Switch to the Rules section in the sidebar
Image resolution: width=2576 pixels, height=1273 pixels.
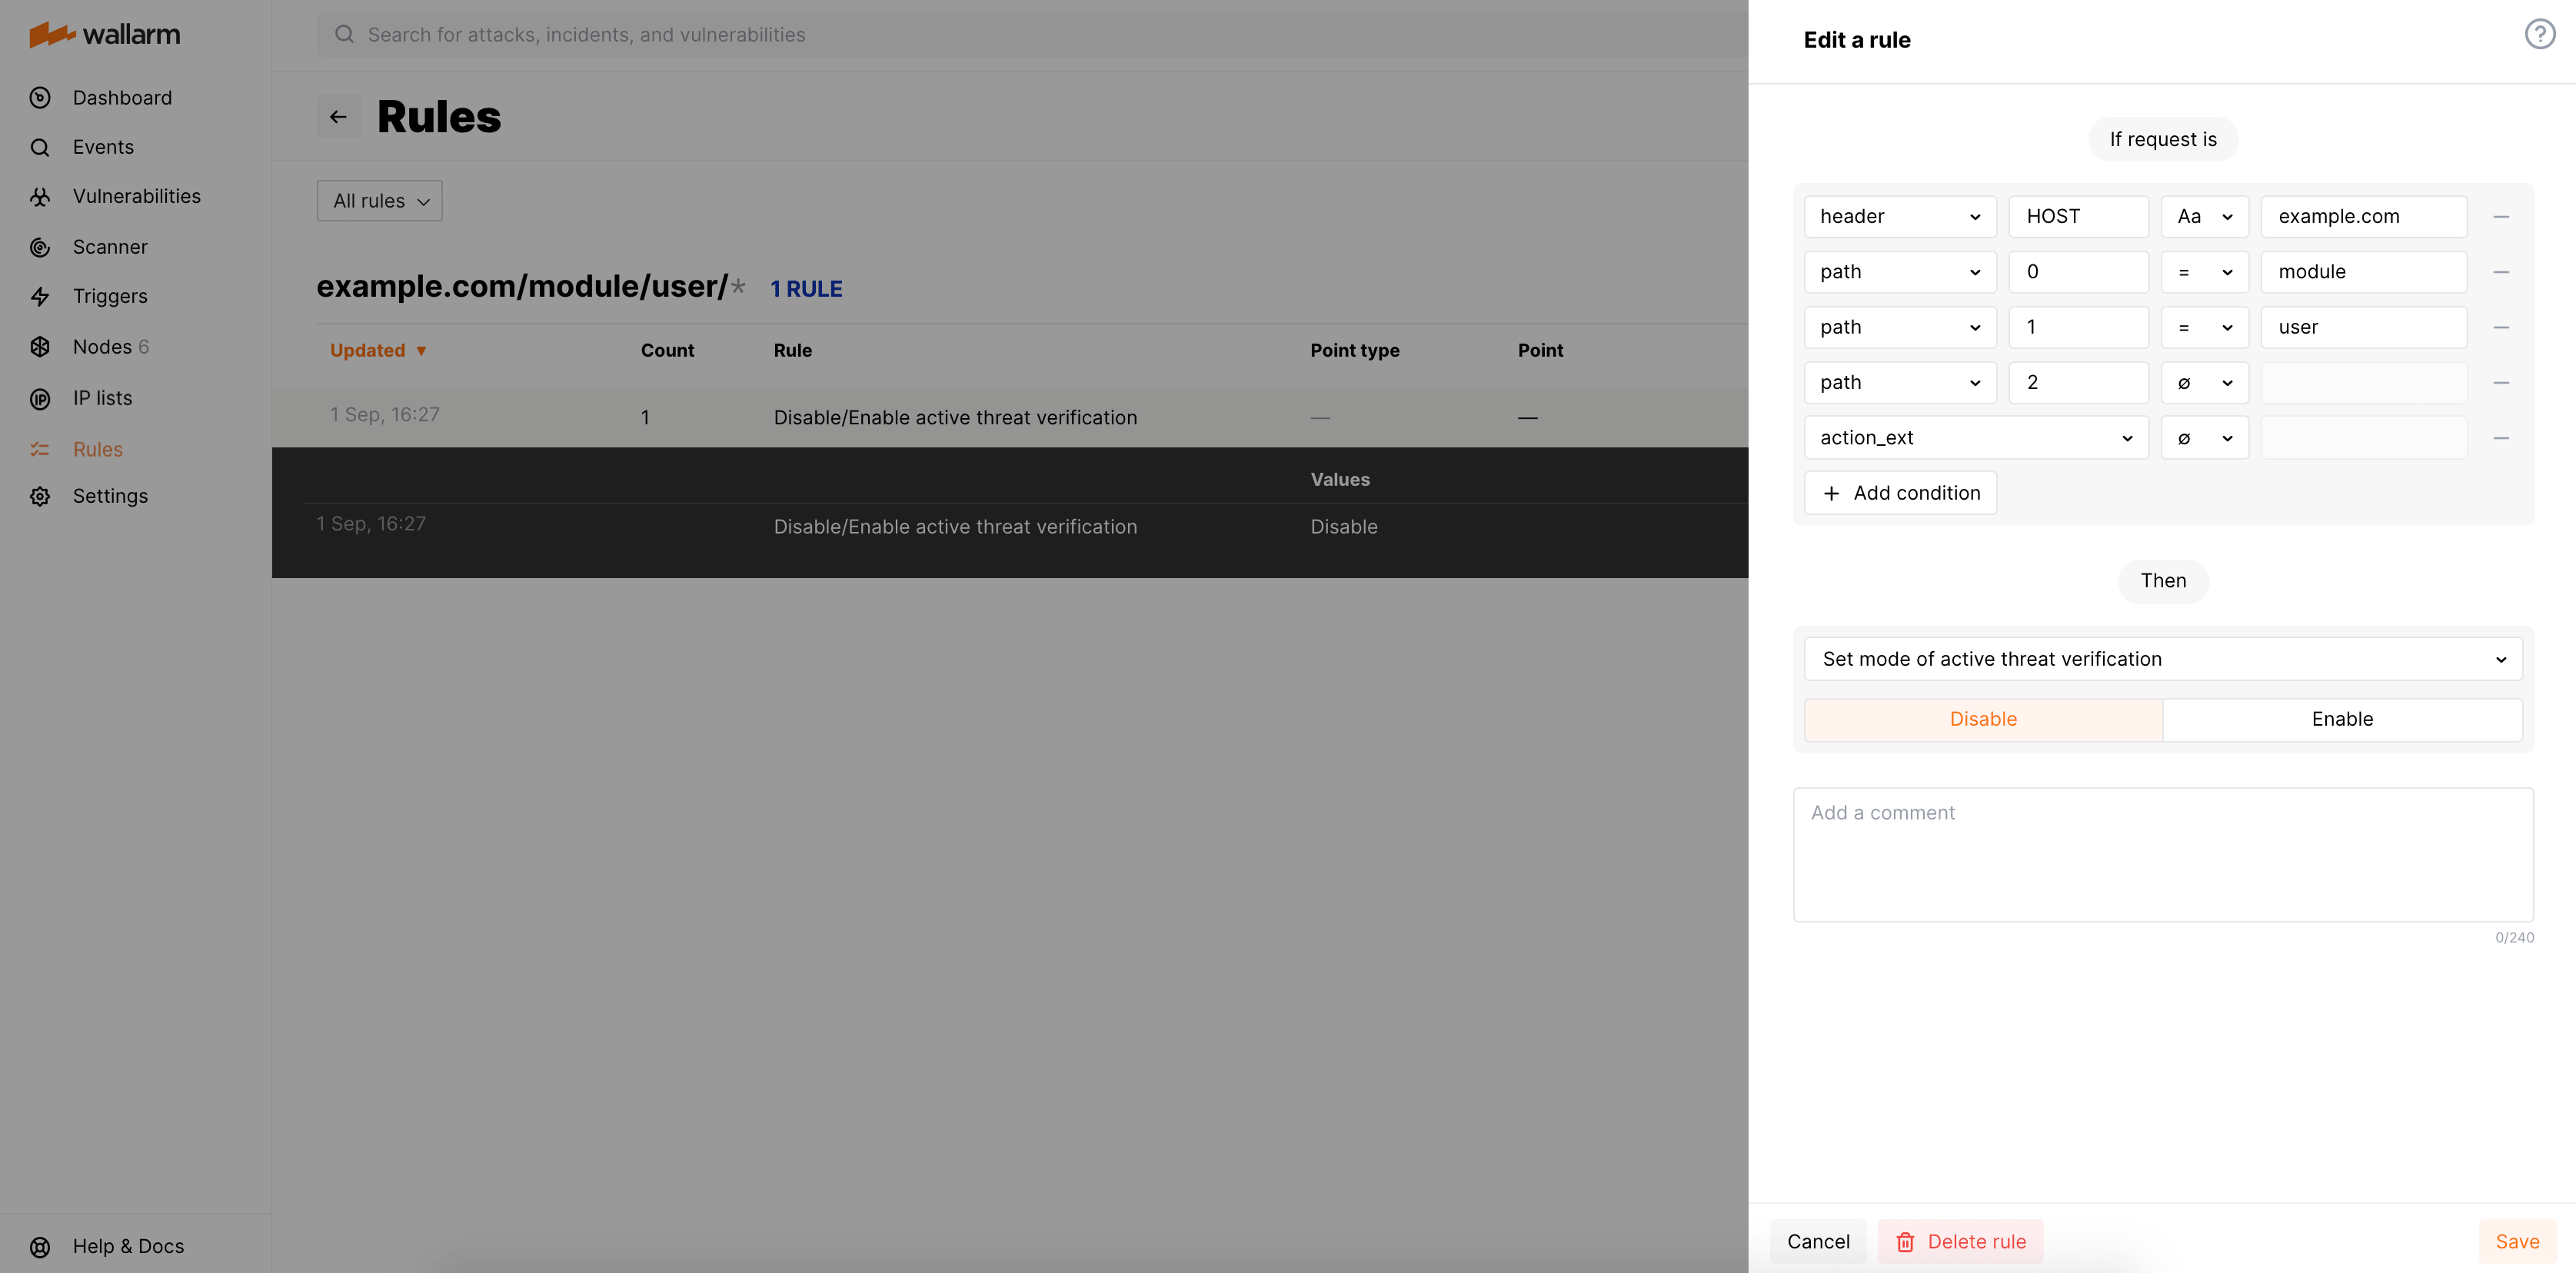click(x=97, y=448)
